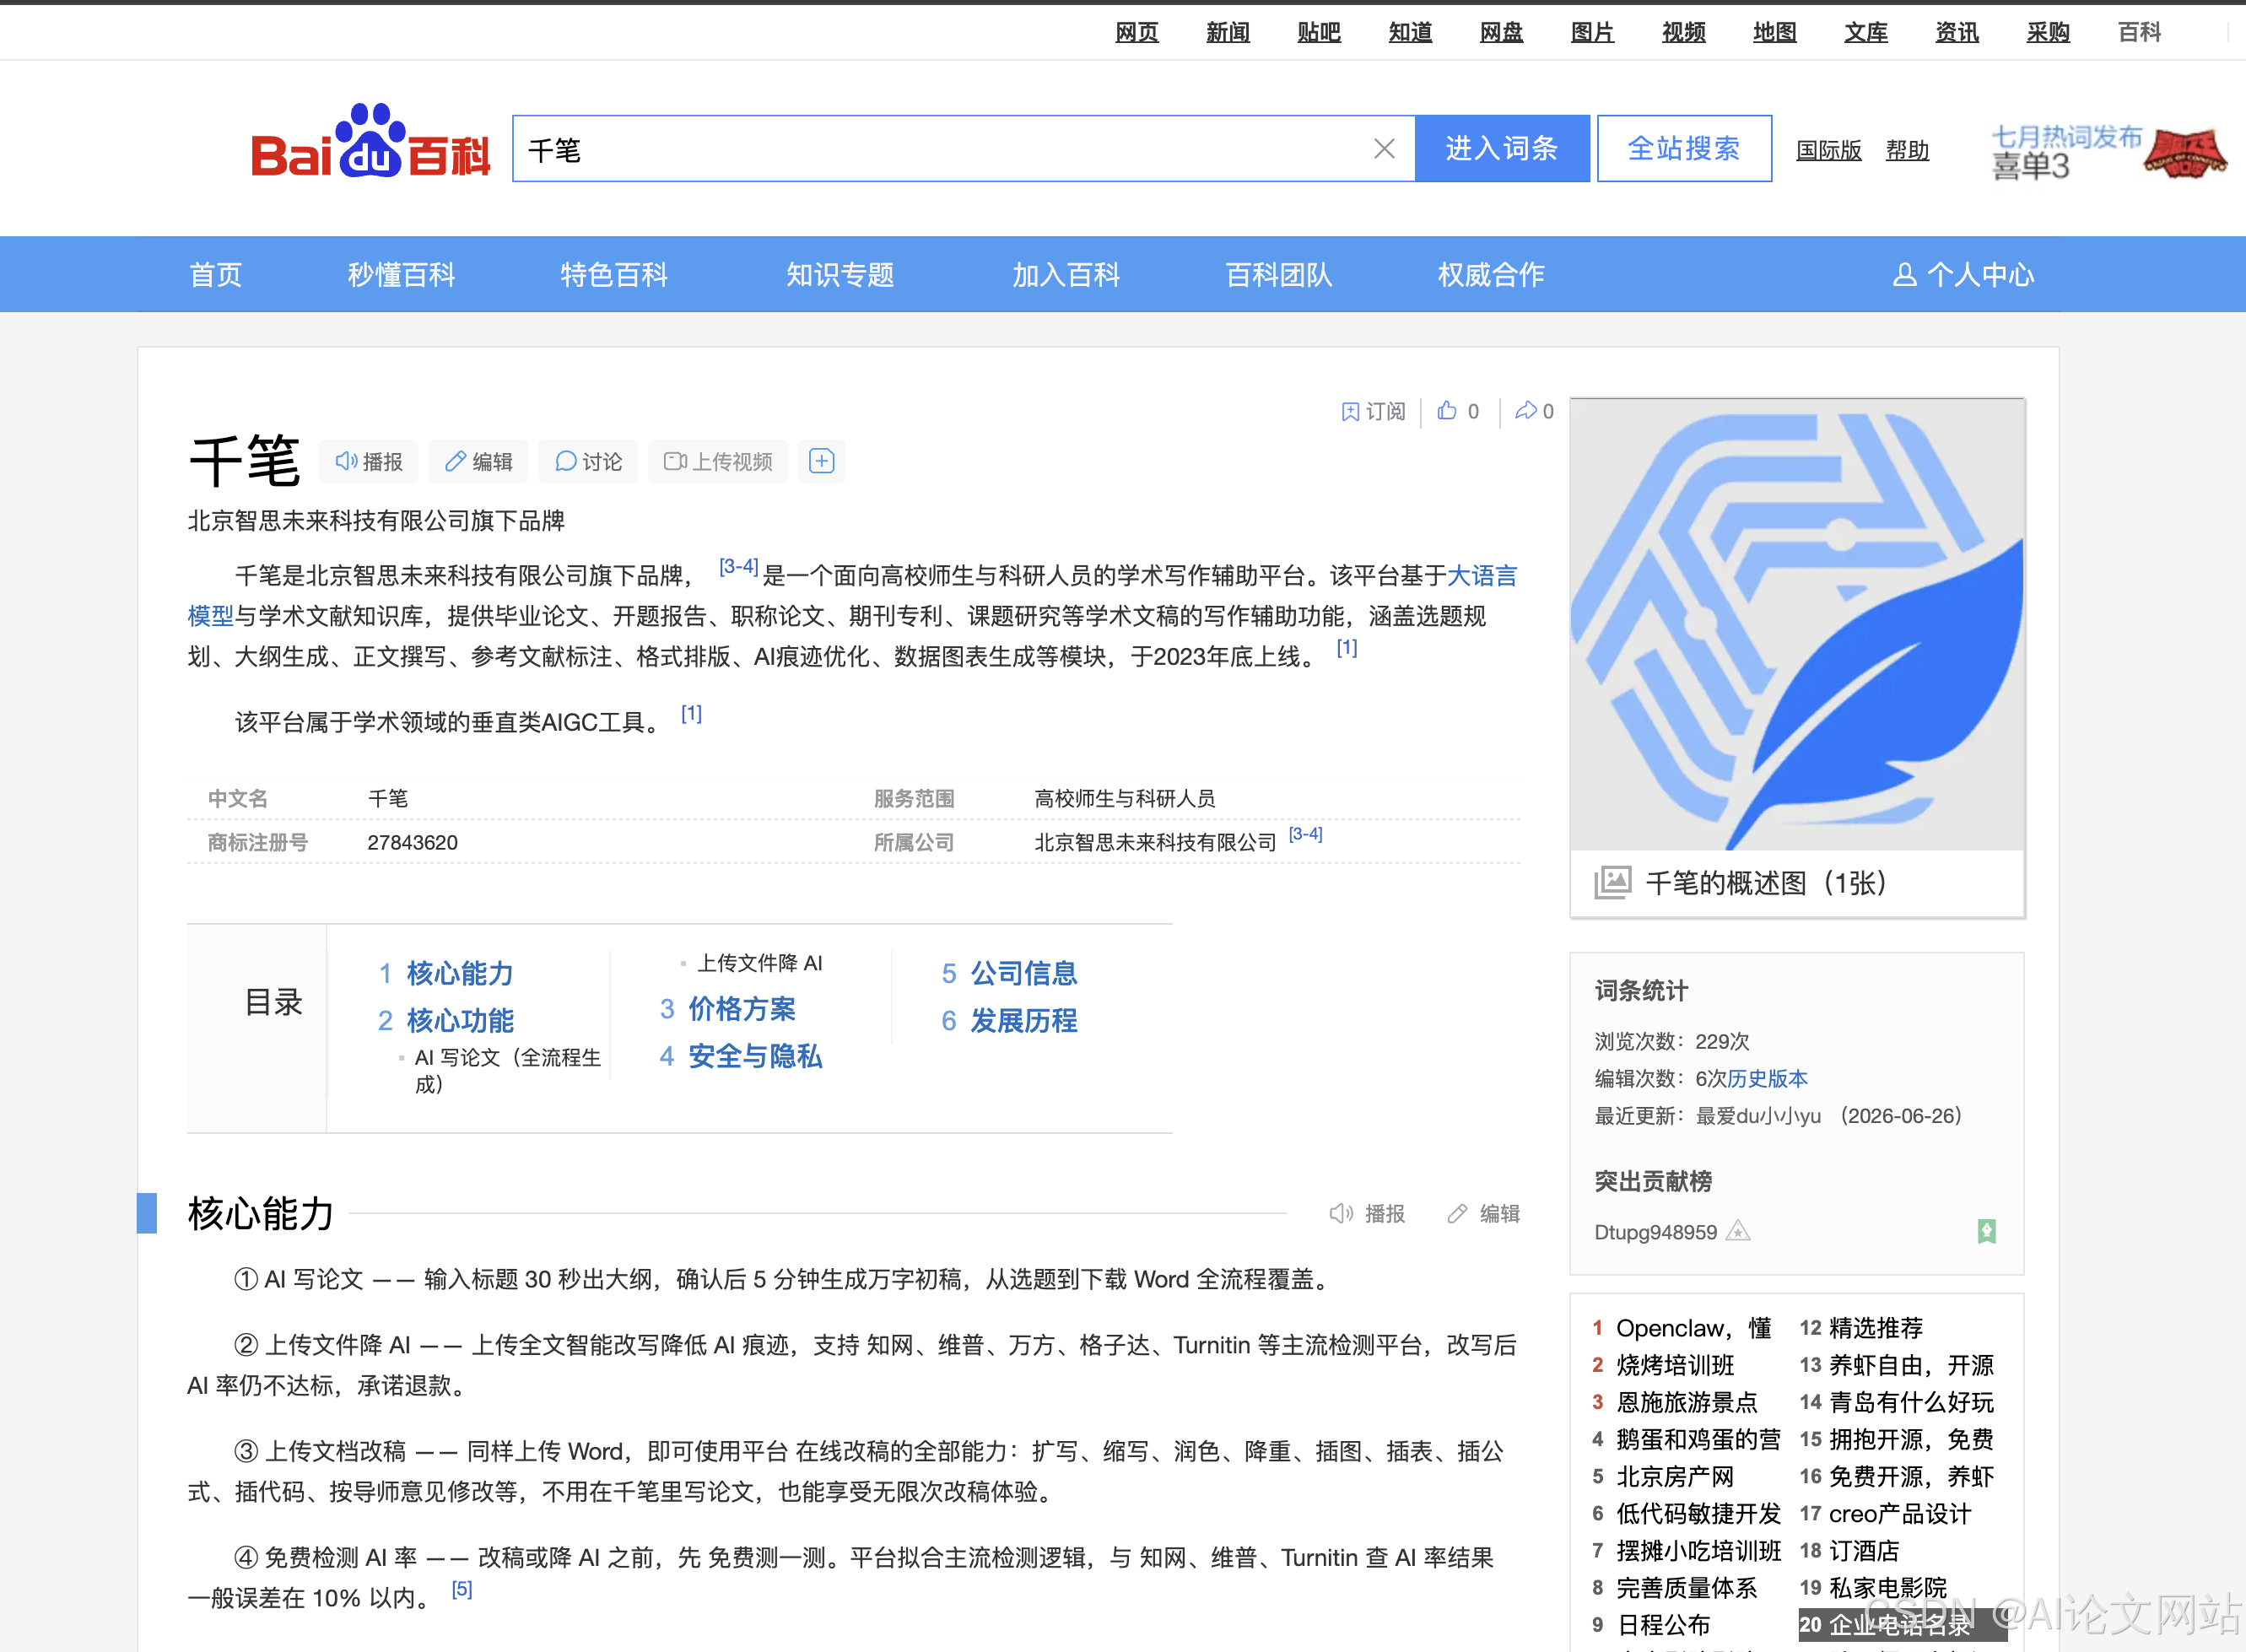Switch to 网盘 in top bar
This screenshot has width=2246, height=1652.
1501,33
